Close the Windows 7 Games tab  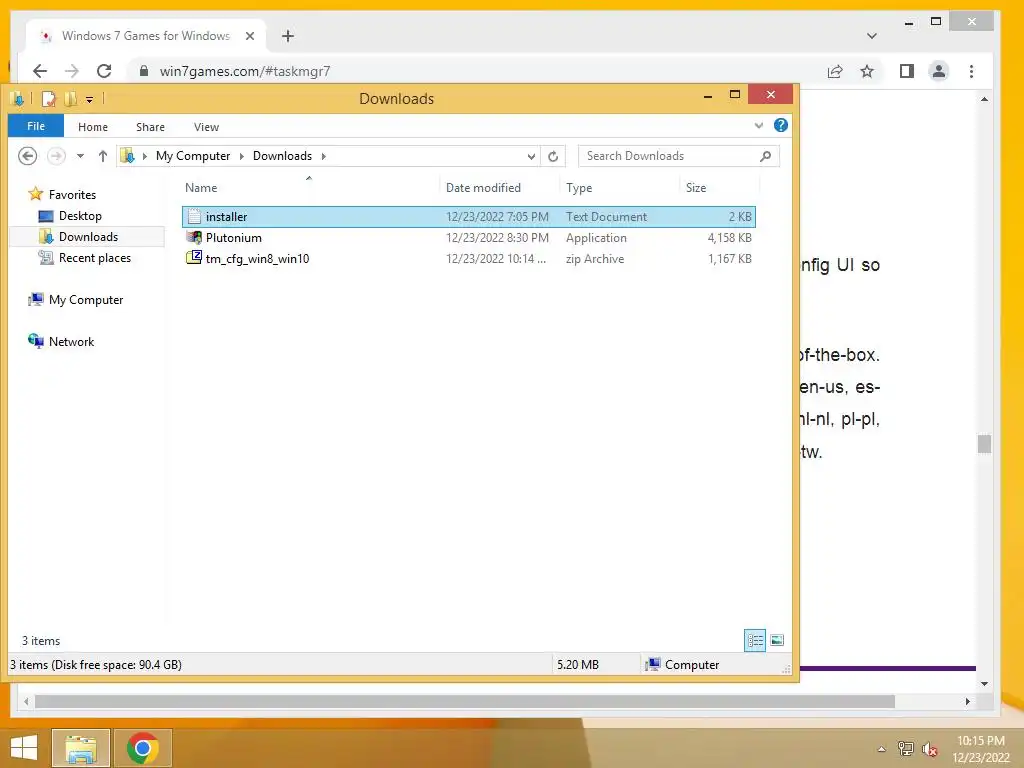(x=249, y=36)
